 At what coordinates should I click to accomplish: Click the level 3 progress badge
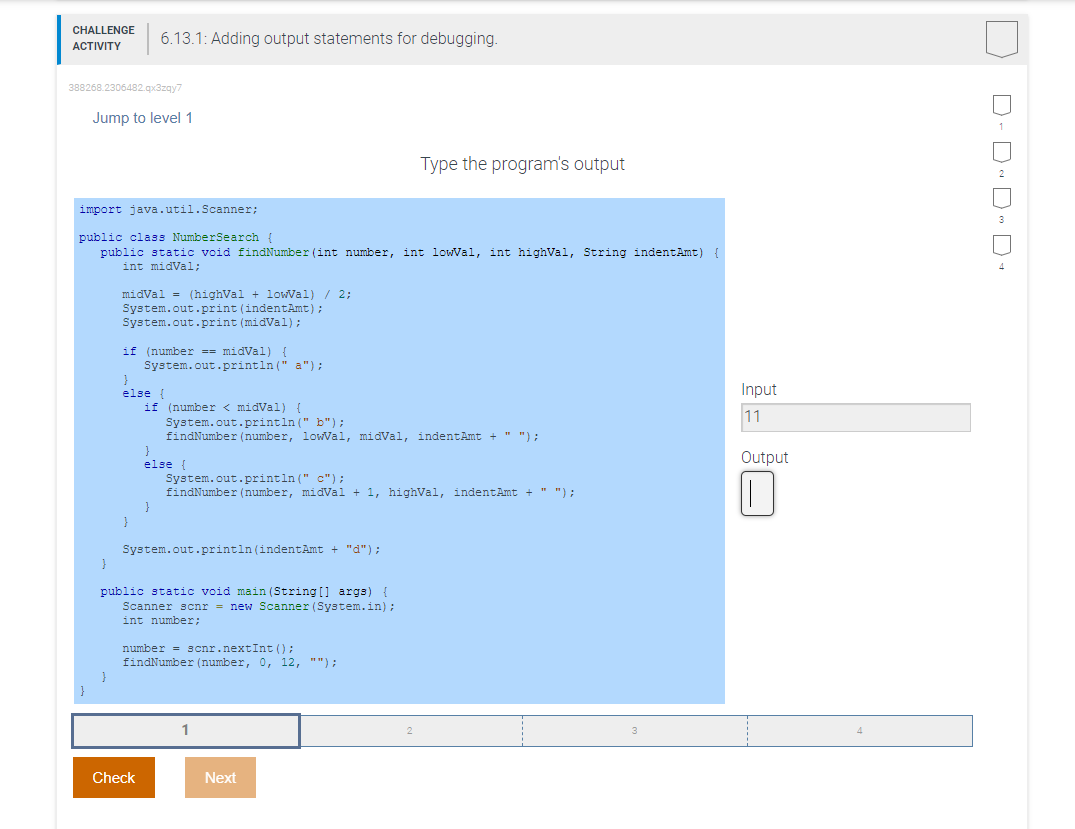(1001, 198)
